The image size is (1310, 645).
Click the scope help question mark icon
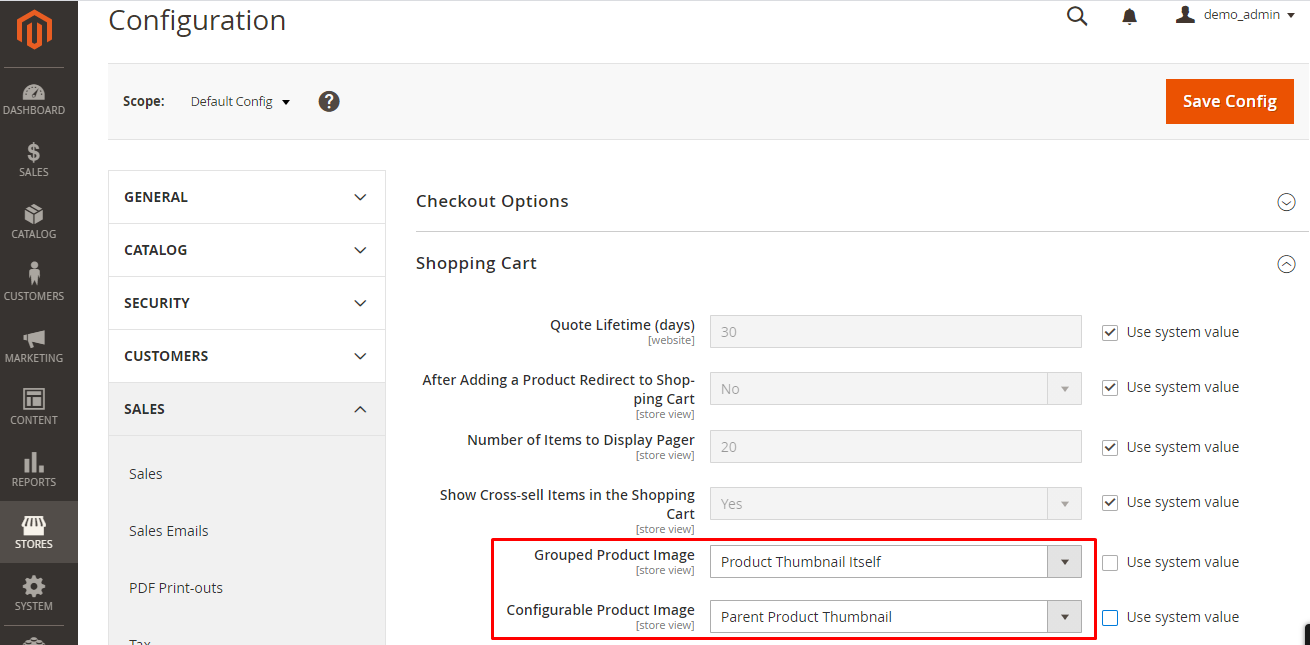tap(329, 101)
